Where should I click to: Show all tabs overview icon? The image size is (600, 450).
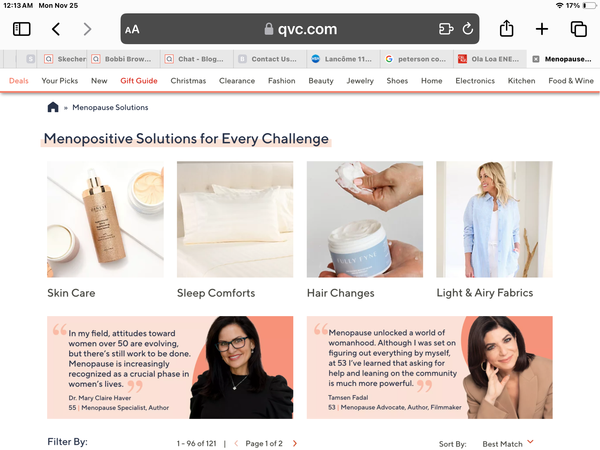point(578,29)
